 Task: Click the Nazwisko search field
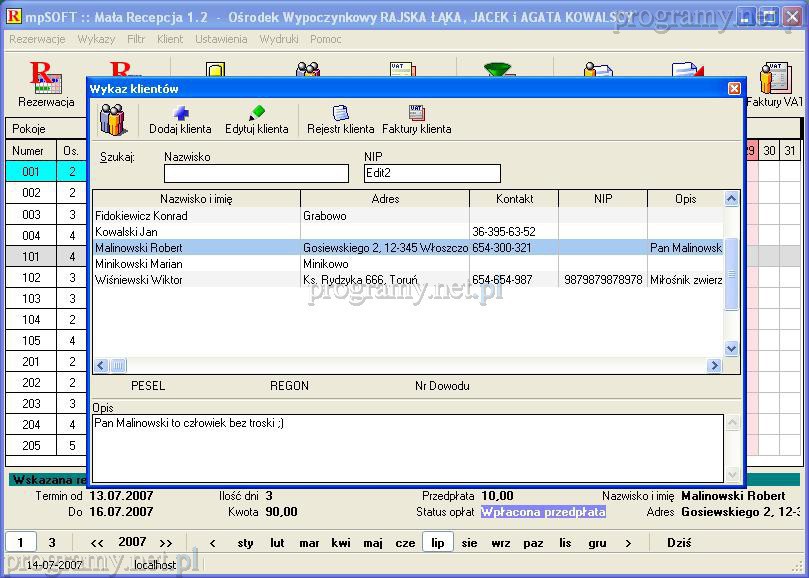pos(256,174)
